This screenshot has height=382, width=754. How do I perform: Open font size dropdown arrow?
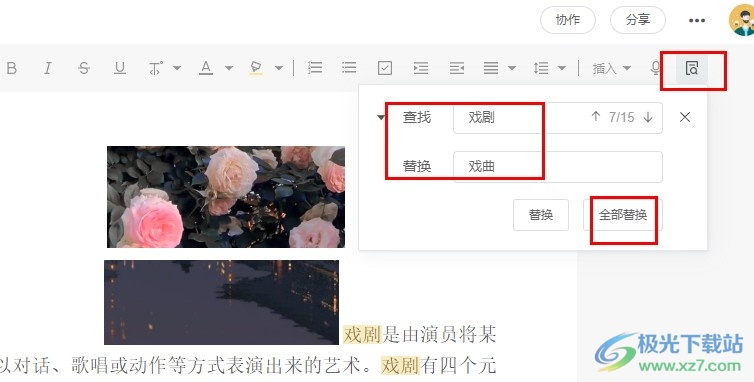tap(176, 68)
